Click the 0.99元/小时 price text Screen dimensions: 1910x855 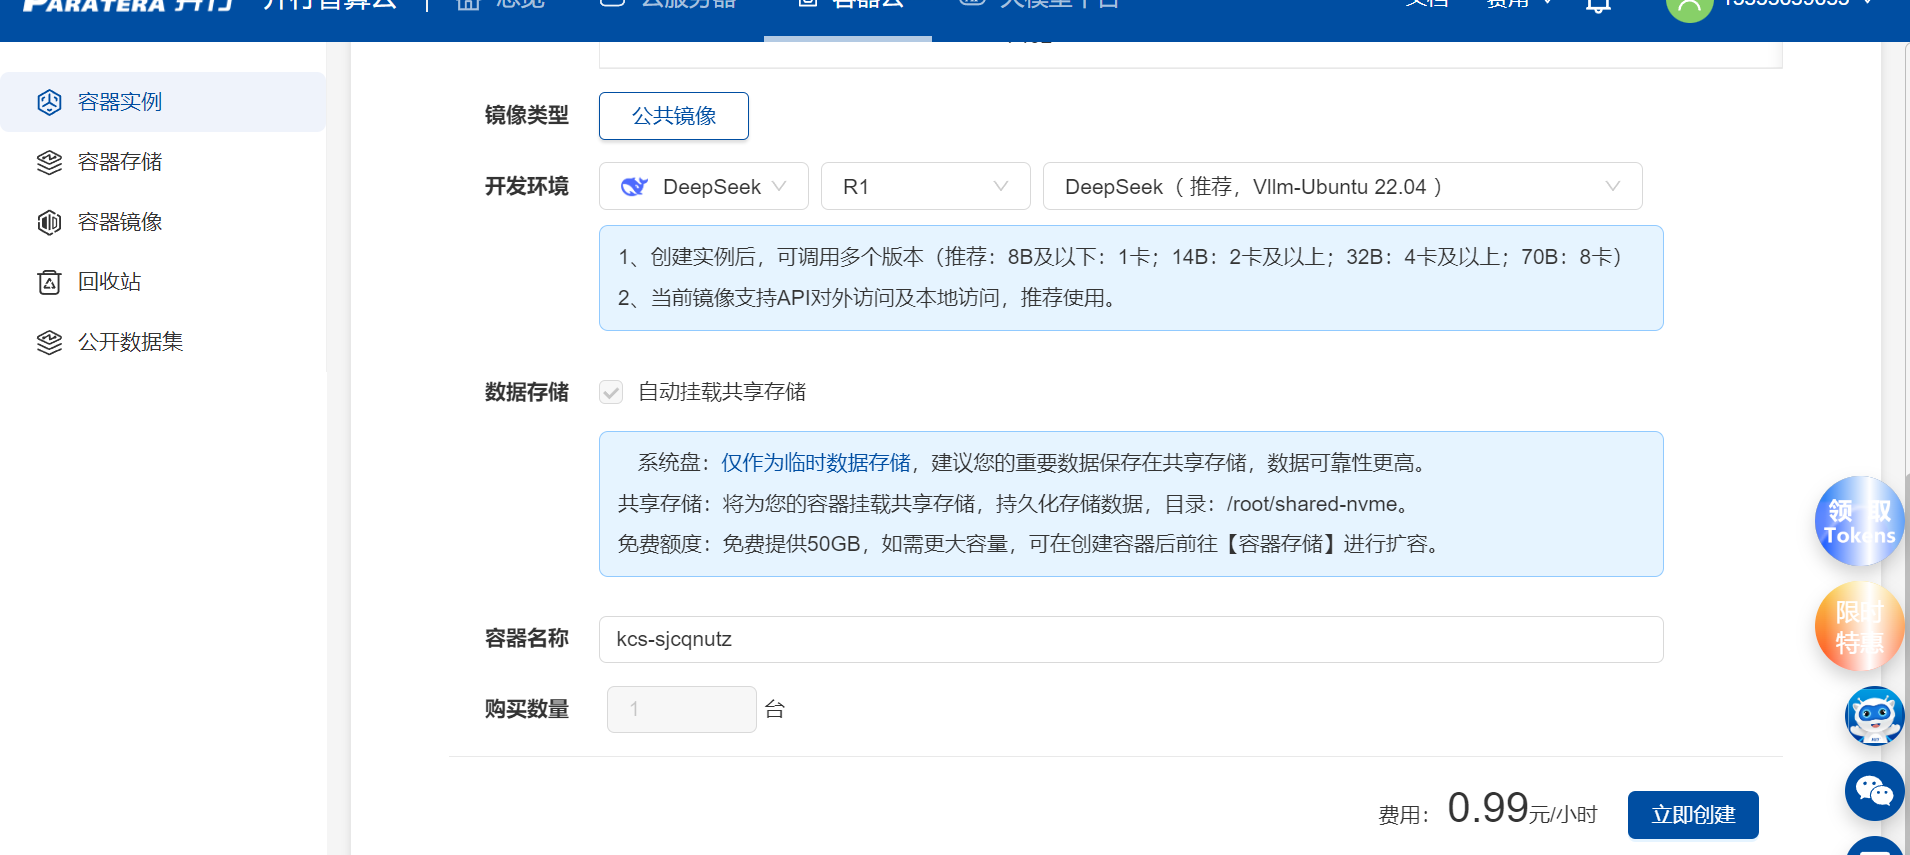1522,808
